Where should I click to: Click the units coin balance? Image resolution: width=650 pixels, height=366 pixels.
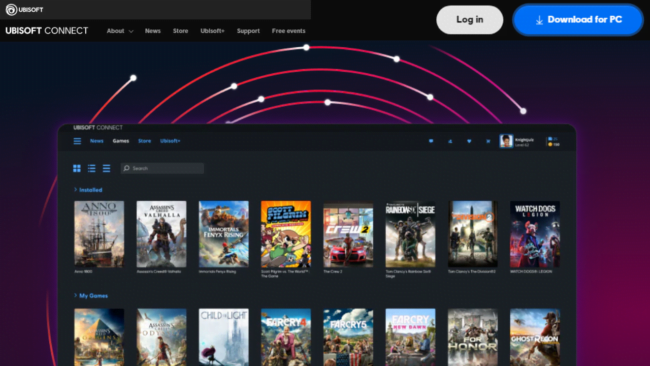553,145
